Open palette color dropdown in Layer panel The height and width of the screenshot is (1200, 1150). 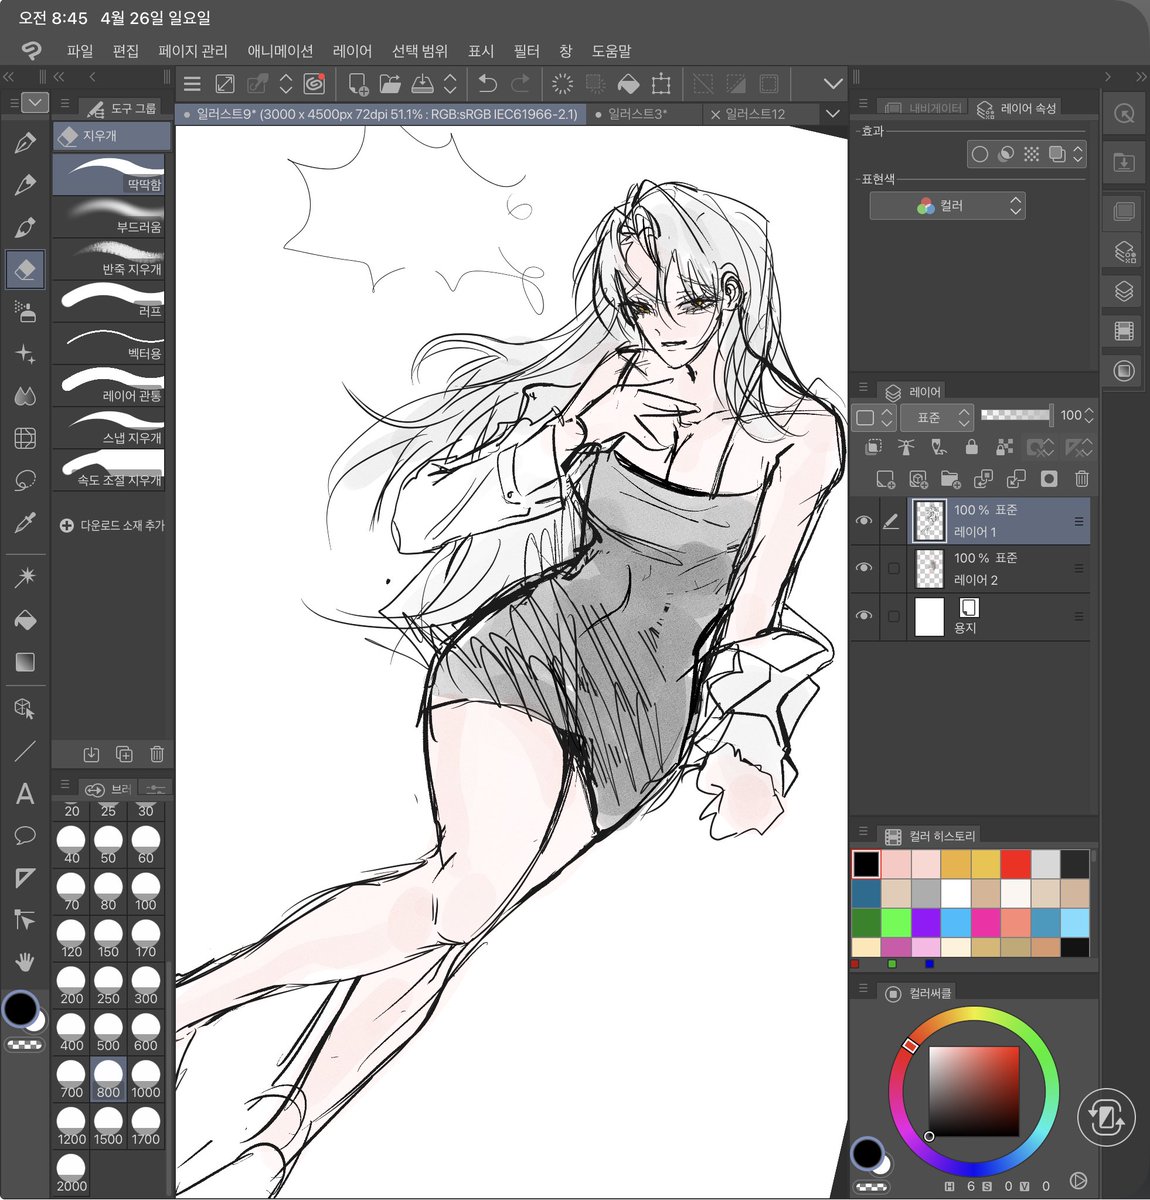click(x=872, y=416)
